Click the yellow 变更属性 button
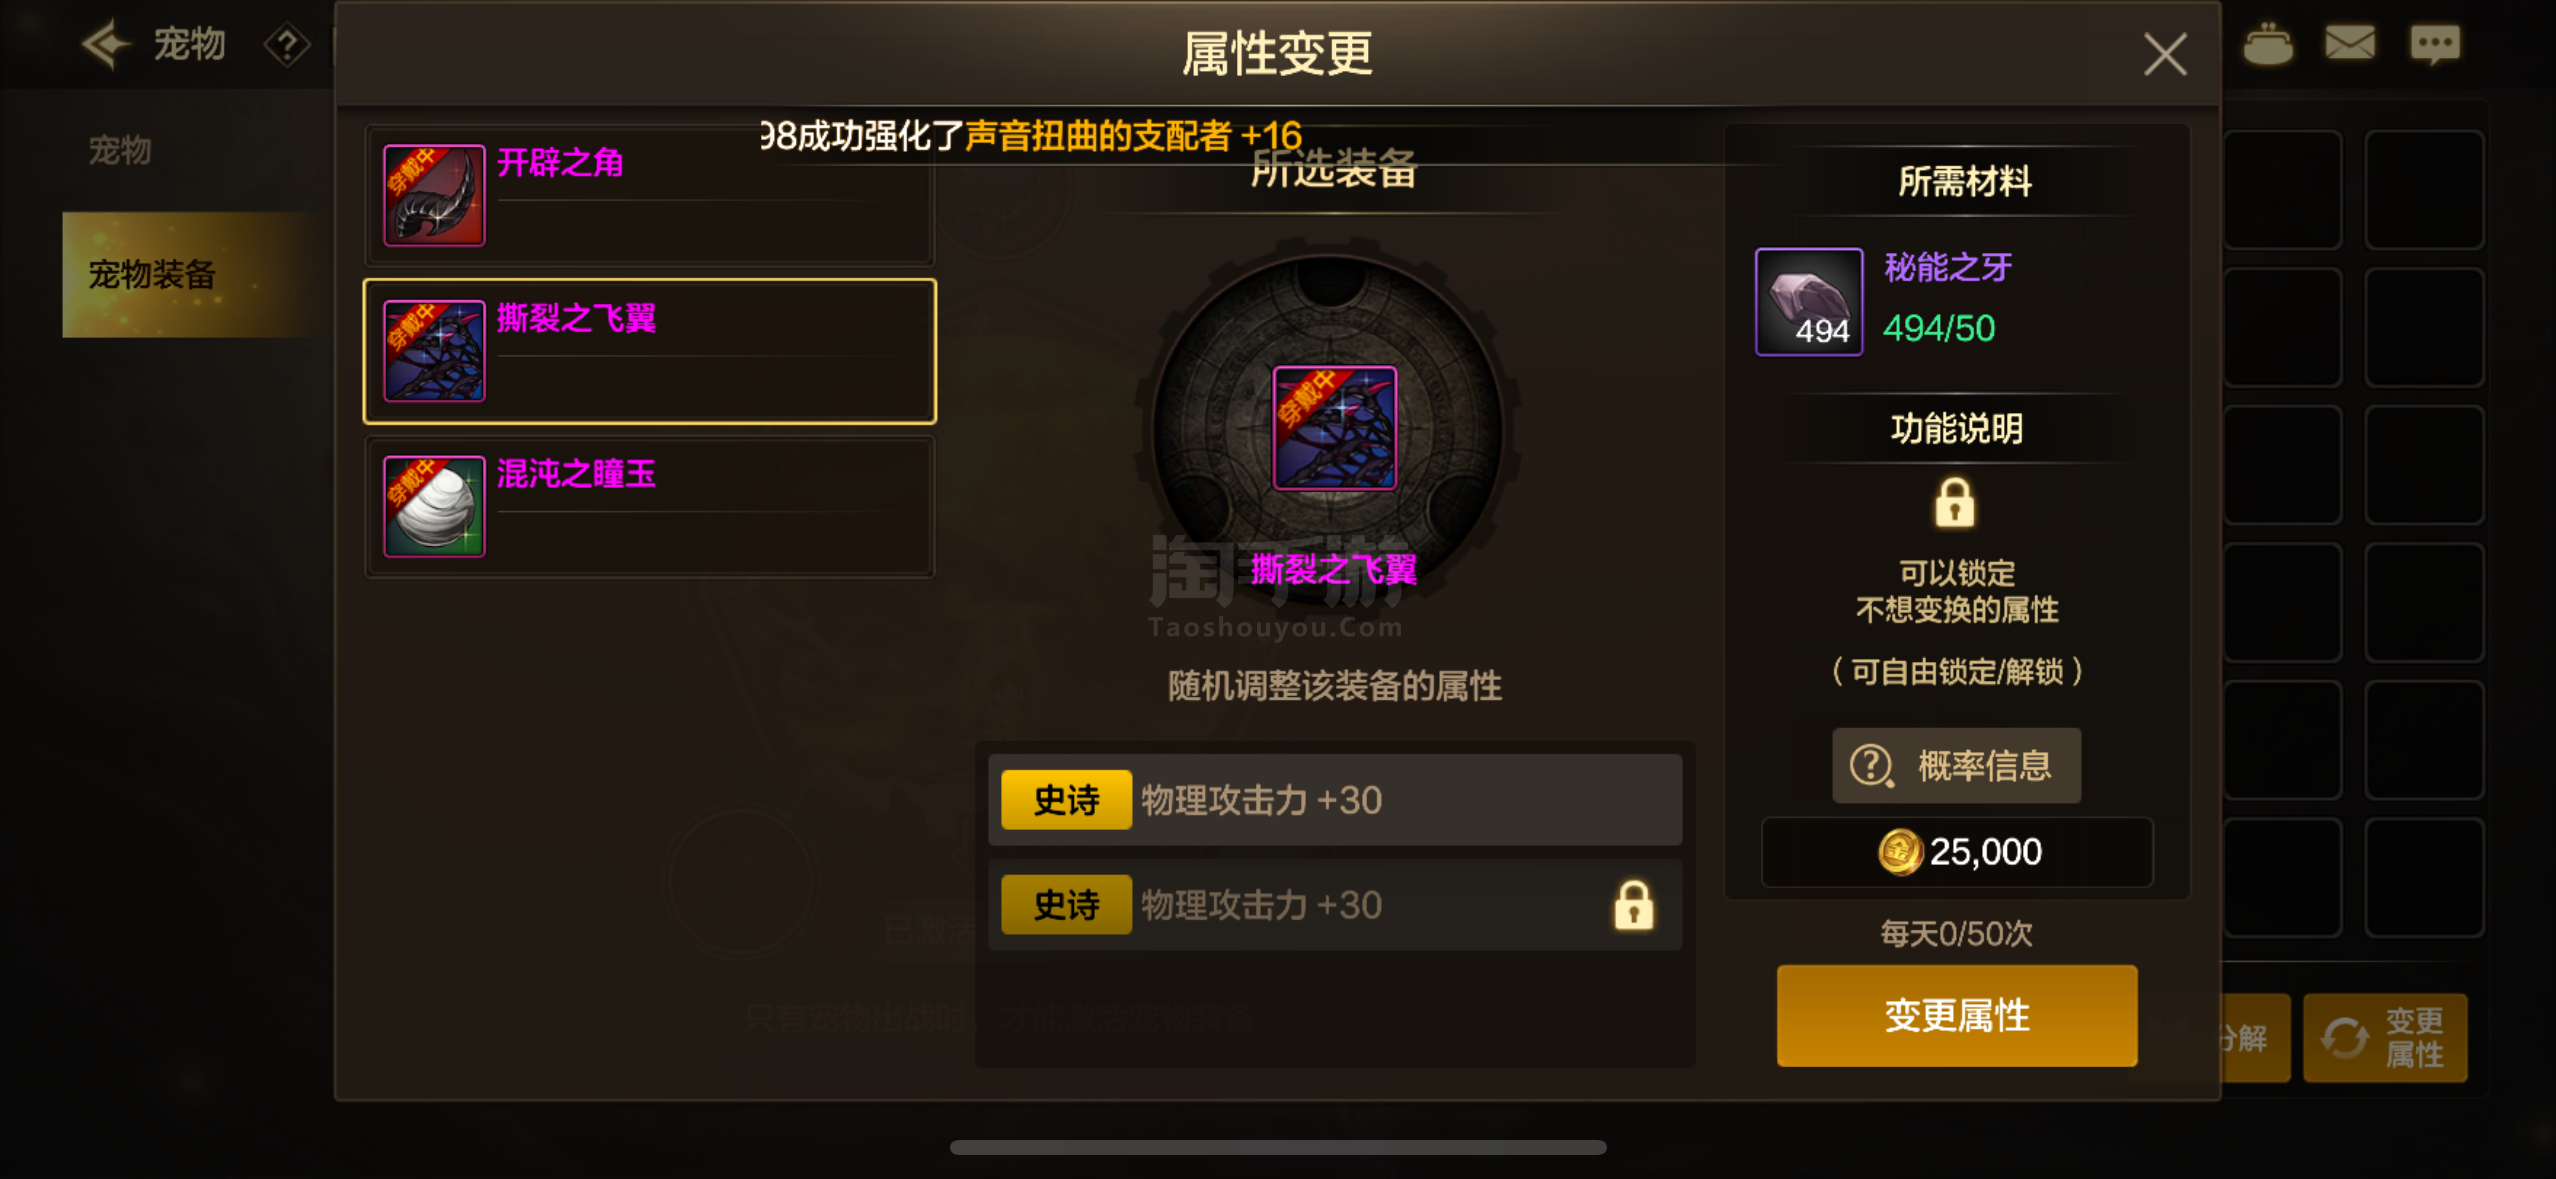Screen dimensions: 2556x1179 point(1957,1015)
